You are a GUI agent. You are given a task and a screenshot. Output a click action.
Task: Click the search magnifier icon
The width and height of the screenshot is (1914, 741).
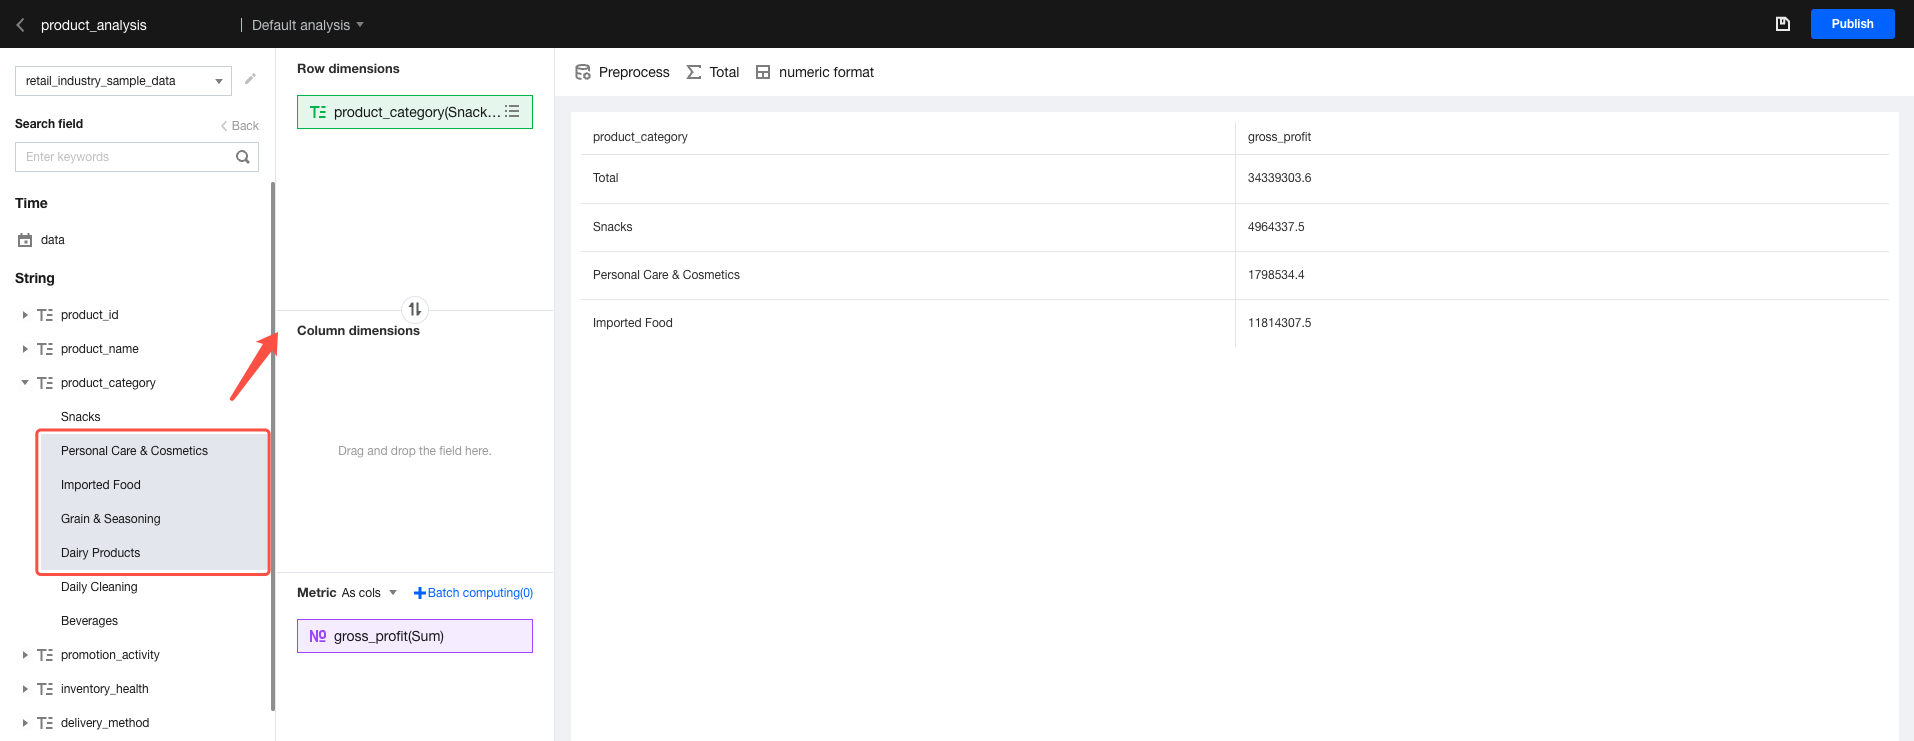tap(242, 157)
